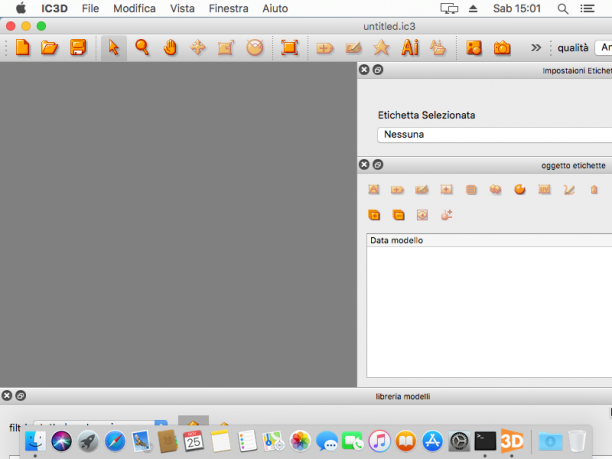Click the letter A label icon in oggetto etichette
The width and height of the screenshot is (612, 459).
(x=374, y=190)
